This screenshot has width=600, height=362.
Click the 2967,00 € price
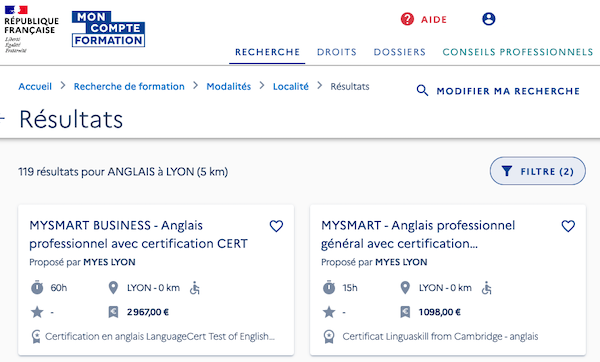(x=148, y=312)
